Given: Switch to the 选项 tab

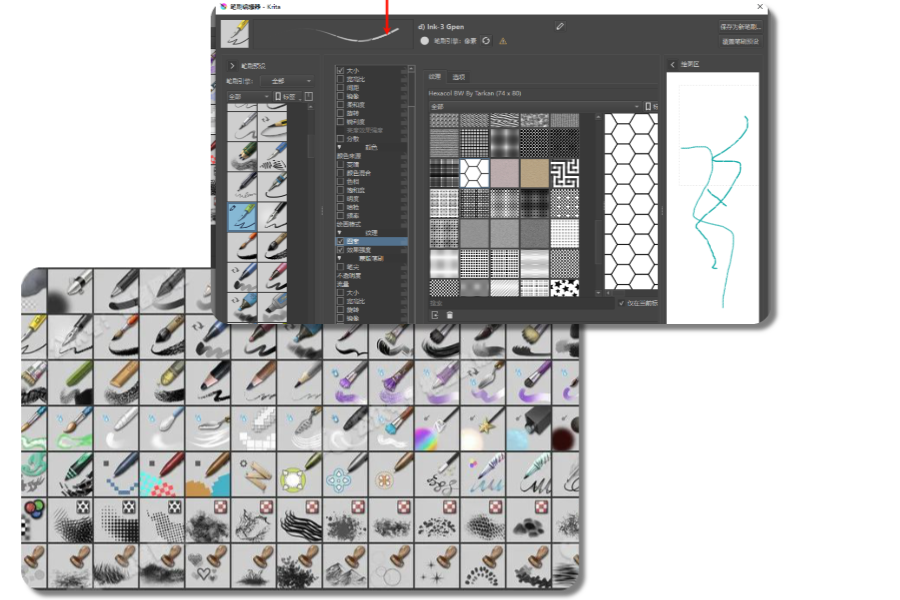Looking at the screenshot, I should [459, 76].
